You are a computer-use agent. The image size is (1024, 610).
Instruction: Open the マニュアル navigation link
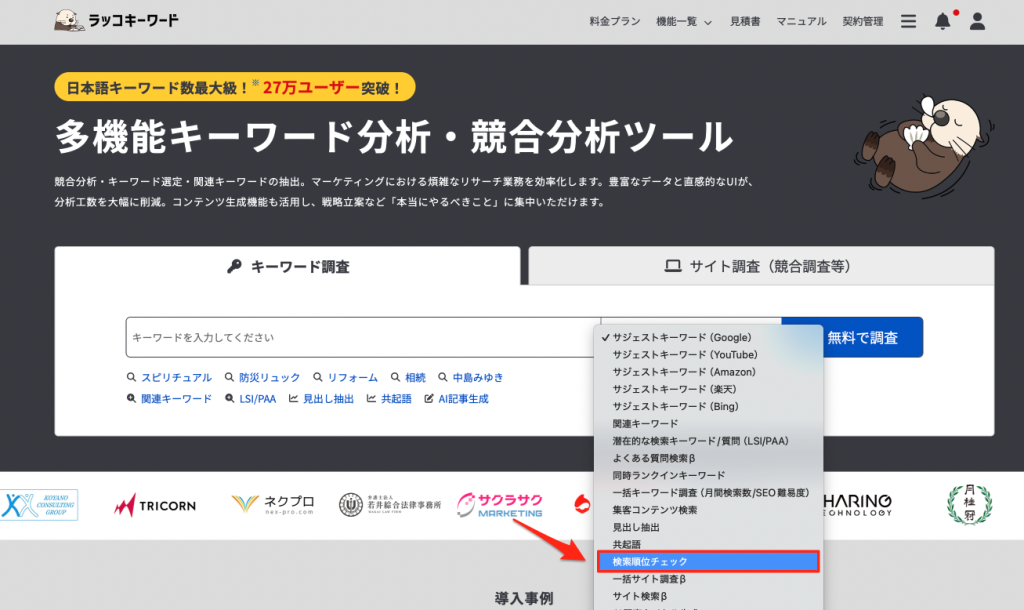801,21
